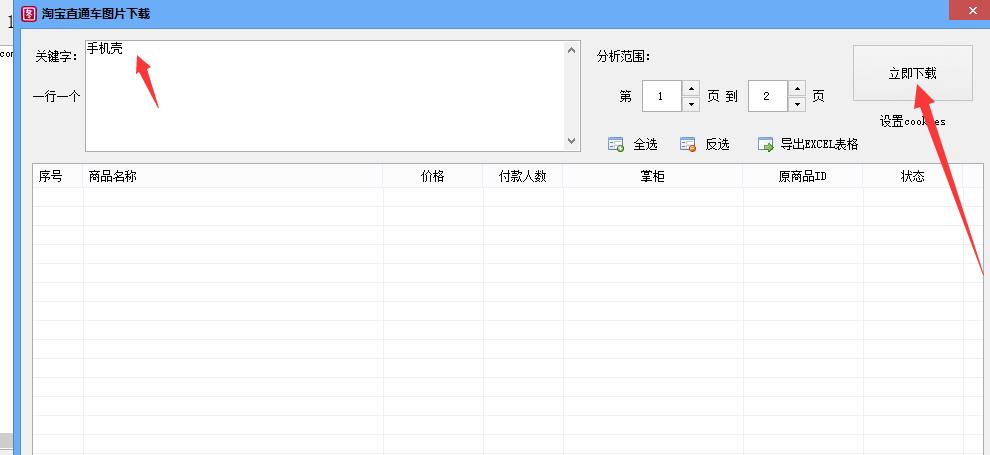Click the 导出EXCEL表格 export icon
Screen dimensions: 990x455
pyautogui.click(x=766, y=145)
